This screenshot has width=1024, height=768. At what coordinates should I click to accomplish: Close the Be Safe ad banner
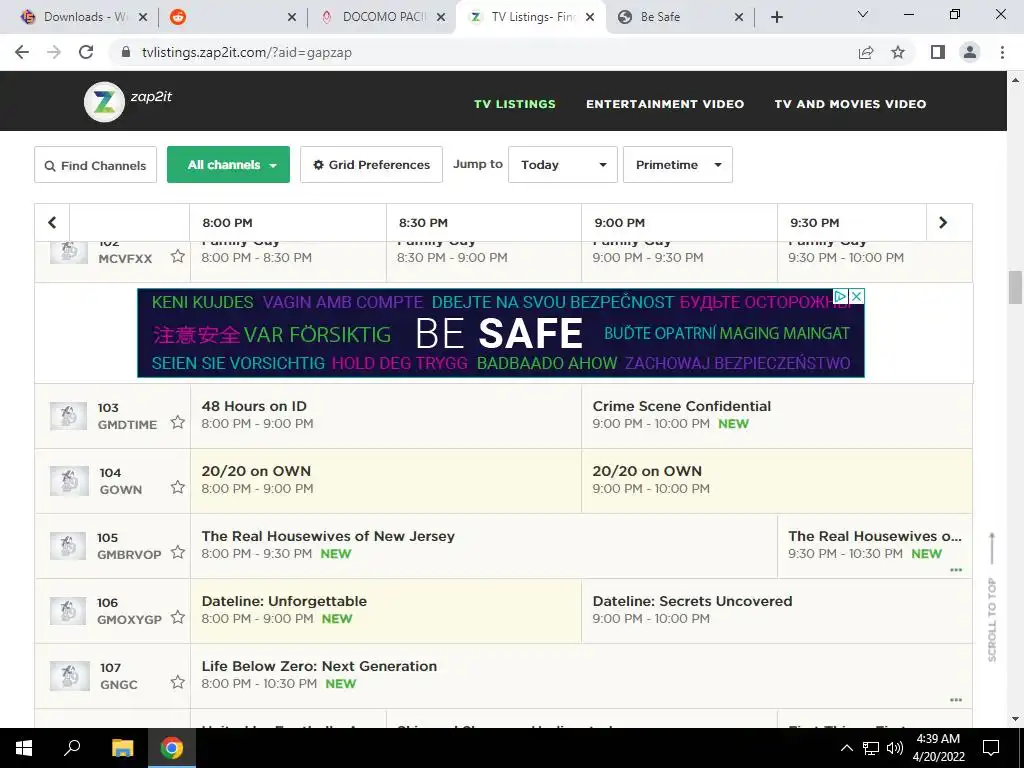pyautogui.click(x=857, y=296)
